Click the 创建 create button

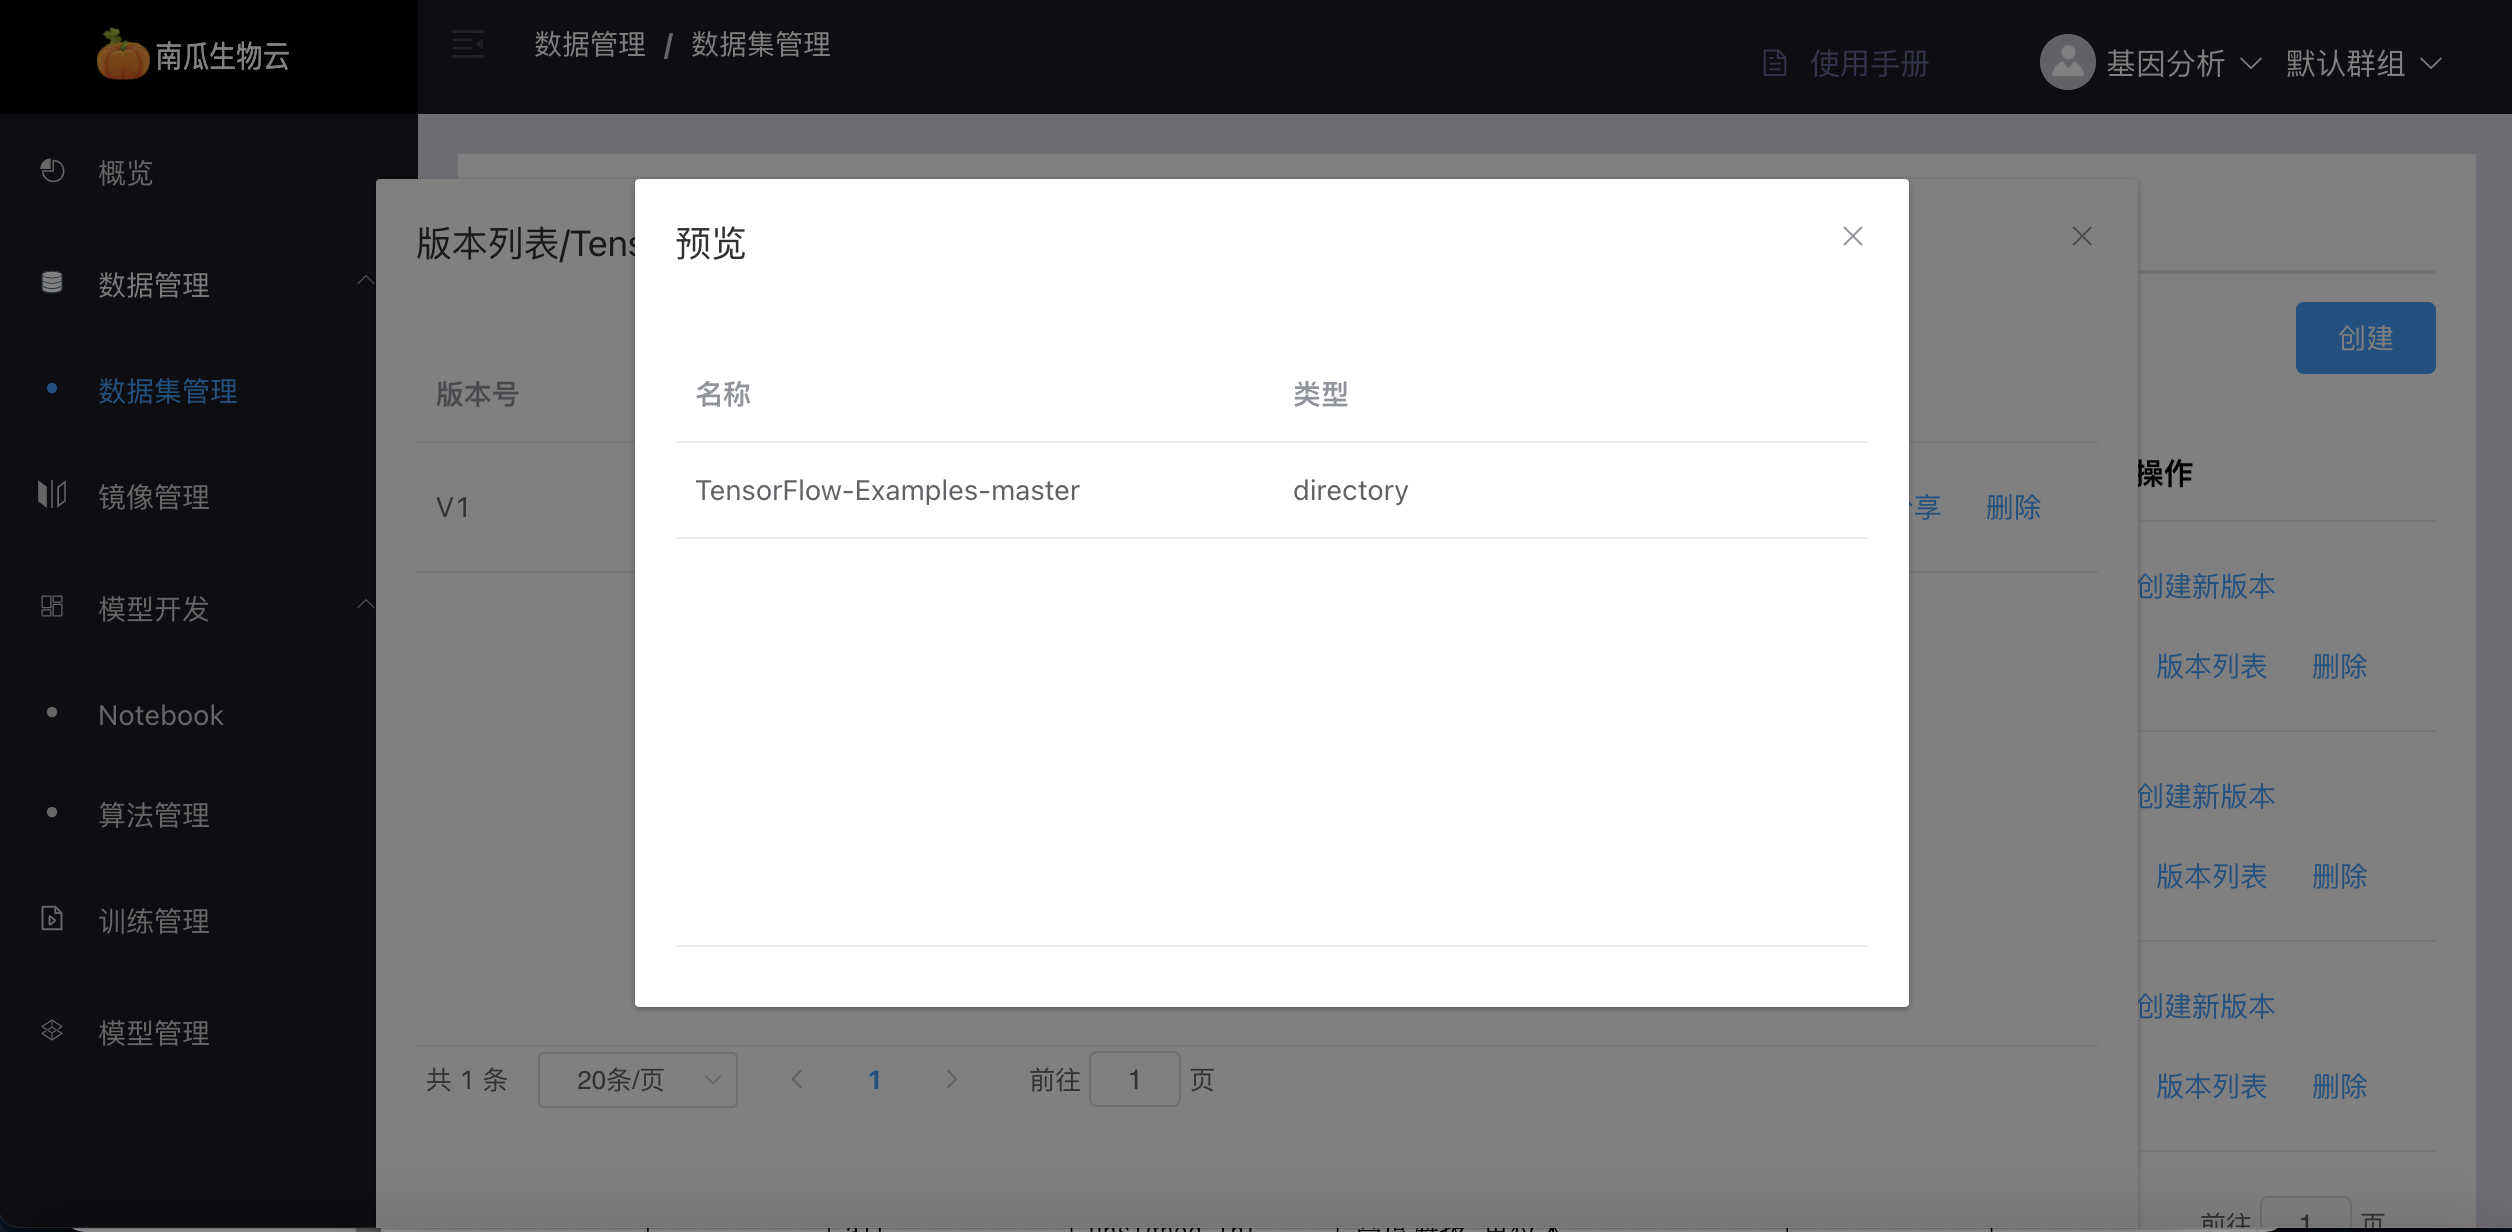tap(2365, 338)
